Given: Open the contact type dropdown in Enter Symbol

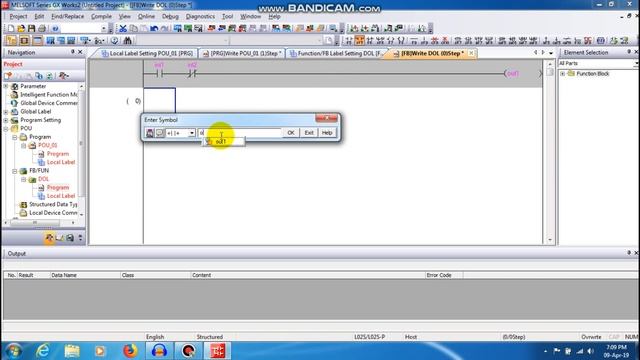Looking at the screenshot, I should click(191, 133).
